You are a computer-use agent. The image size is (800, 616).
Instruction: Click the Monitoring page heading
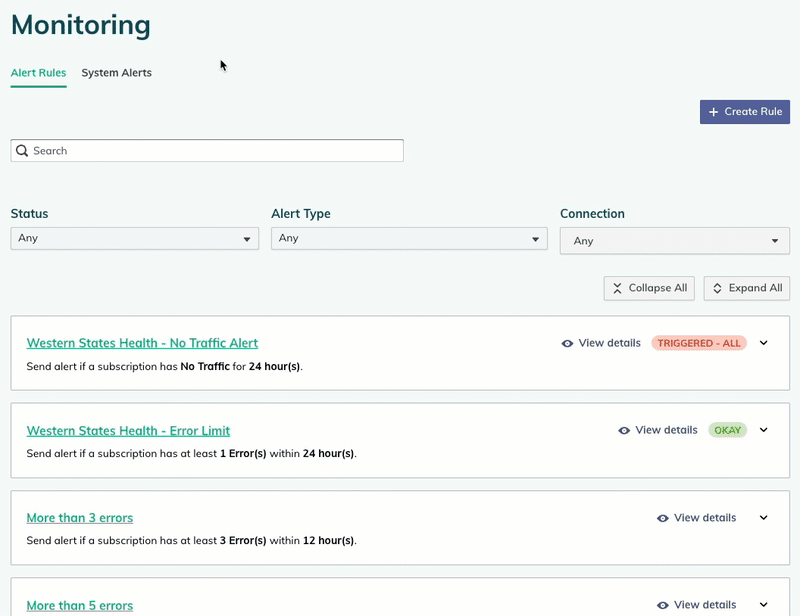[81, 25]
